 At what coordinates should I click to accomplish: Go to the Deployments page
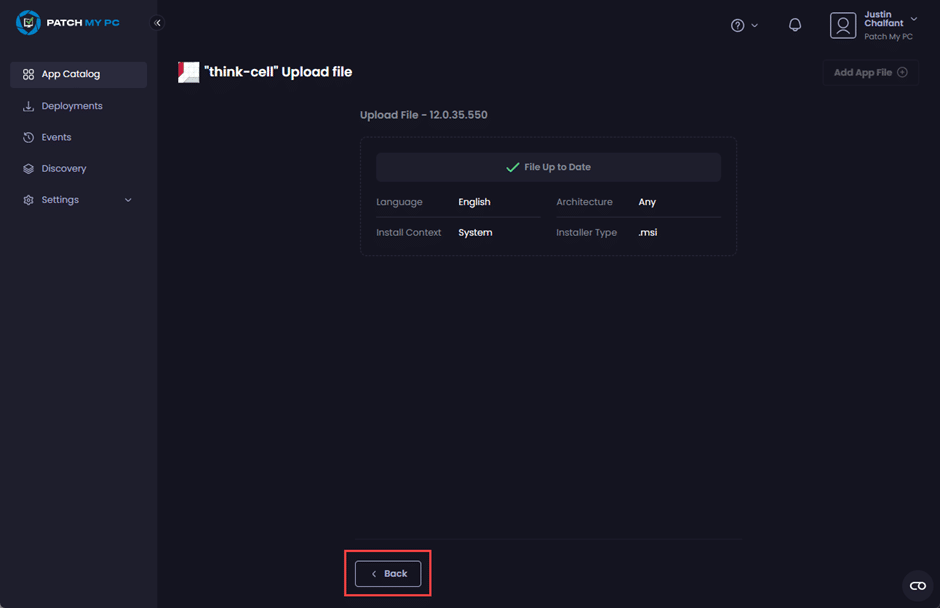pyautogui.click(x=71, y=106)
